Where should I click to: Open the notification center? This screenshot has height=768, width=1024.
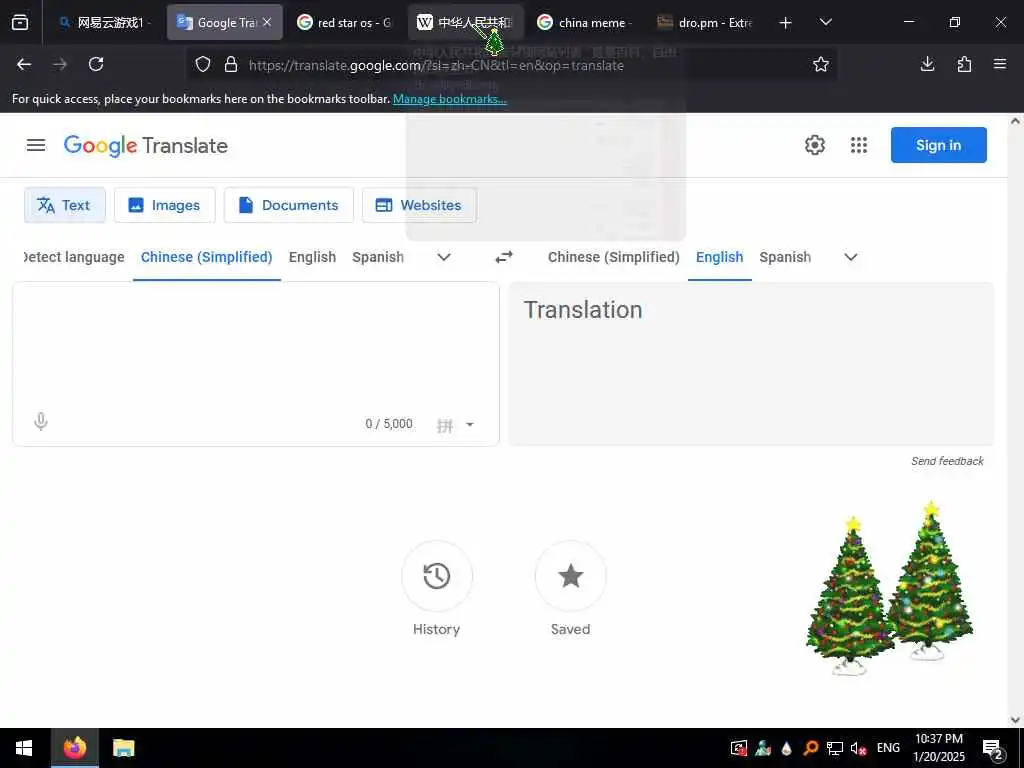click(993, 748)
